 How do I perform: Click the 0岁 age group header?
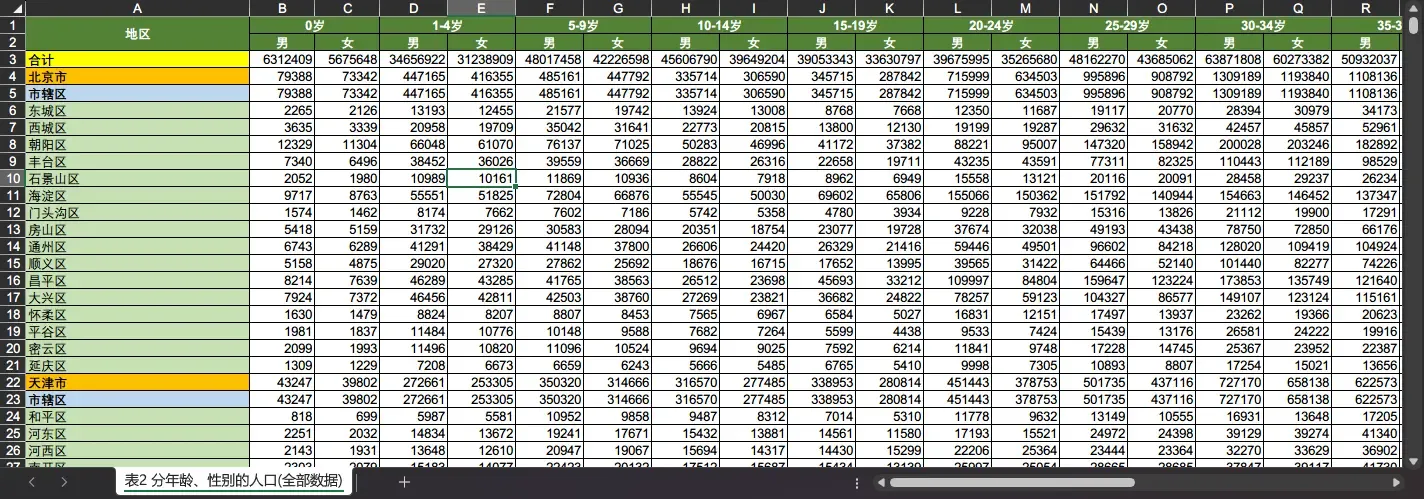coord(314,25)
